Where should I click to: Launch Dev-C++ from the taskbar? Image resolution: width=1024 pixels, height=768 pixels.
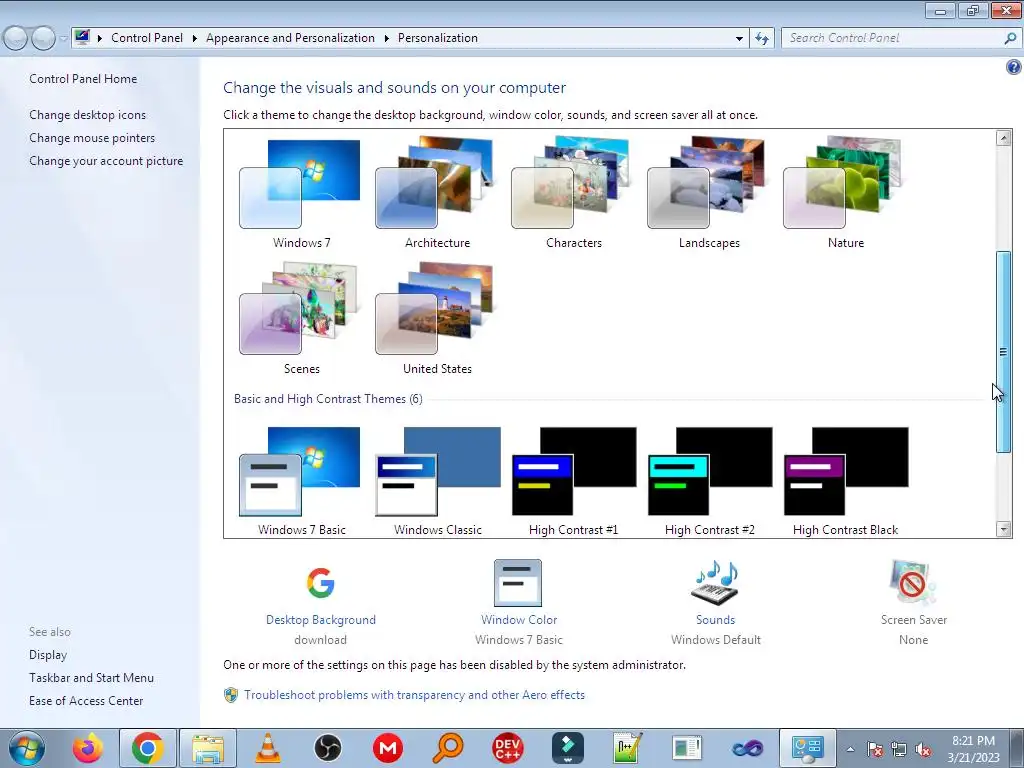tap(507, 748)
